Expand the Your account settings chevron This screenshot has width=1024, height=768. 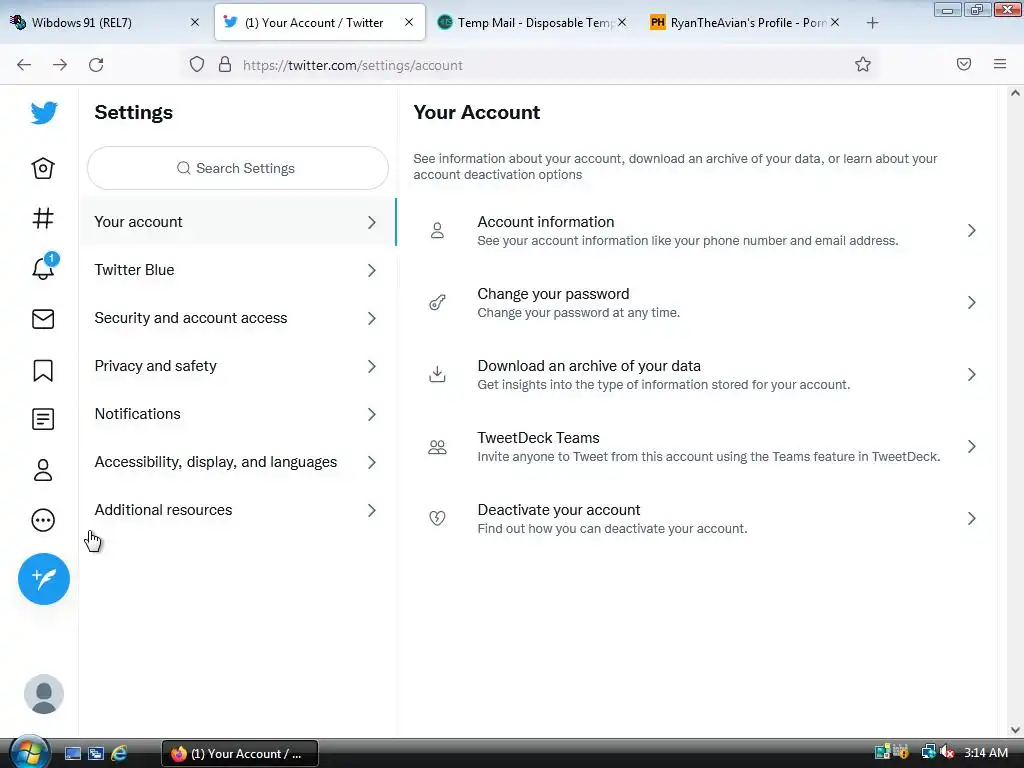372,222
